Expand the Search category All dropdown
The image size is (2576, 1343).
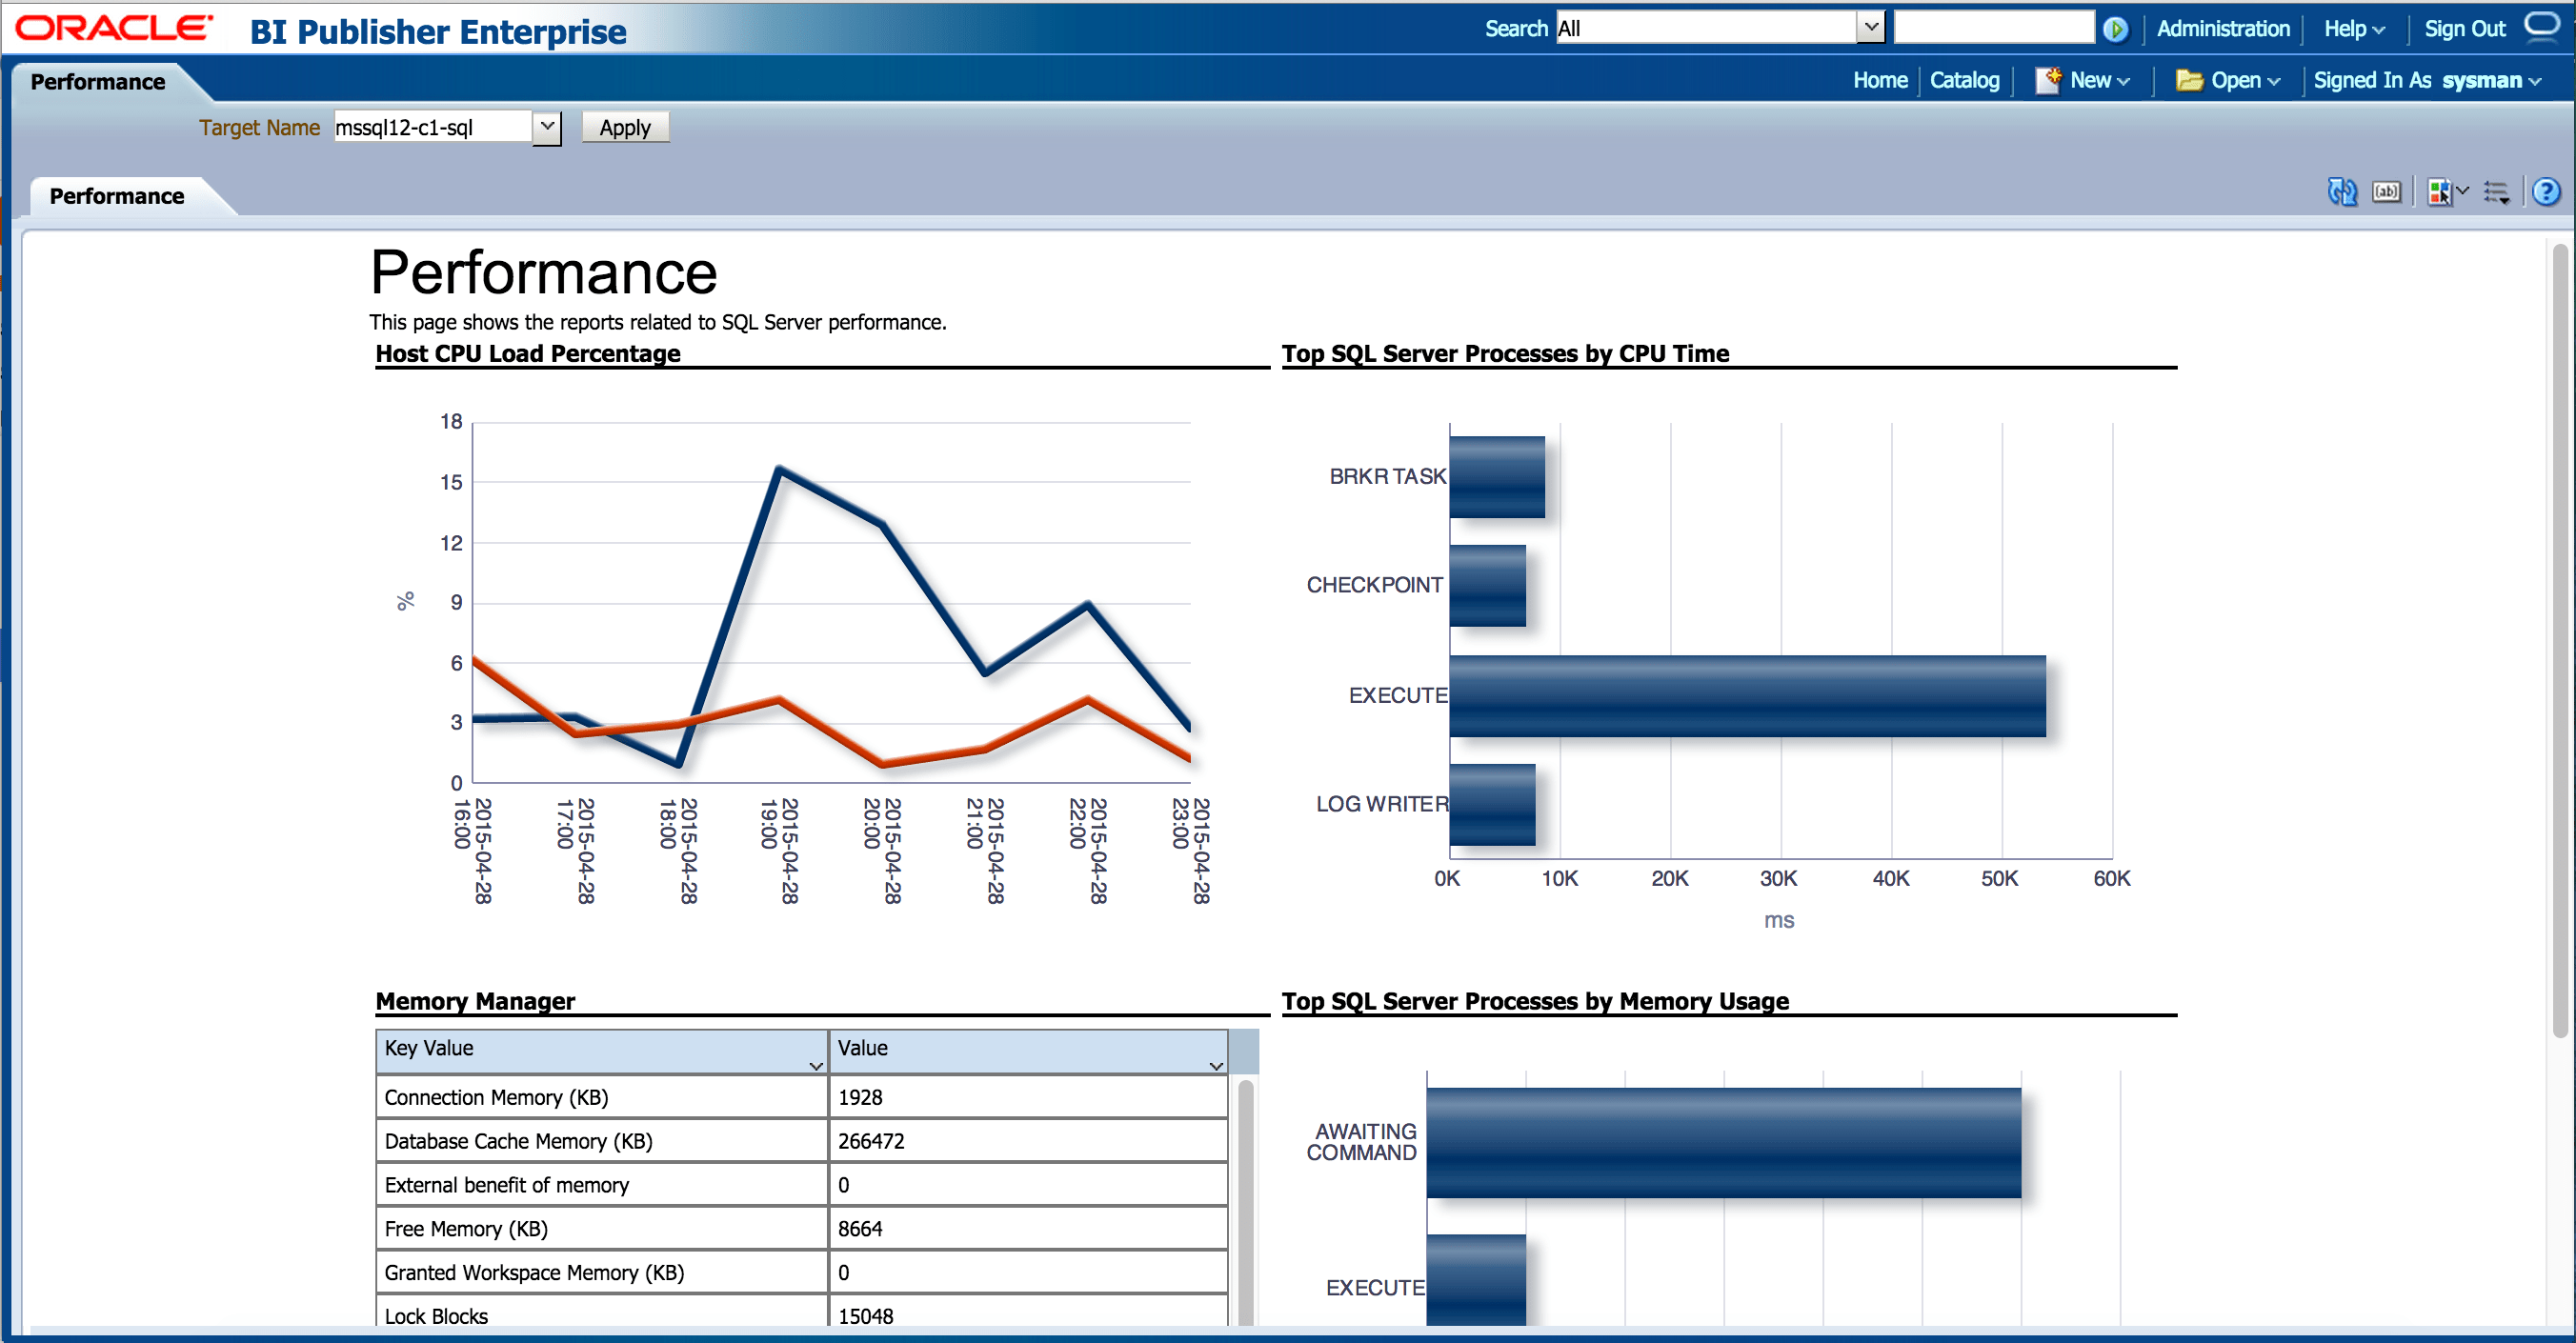[1870, 28]
